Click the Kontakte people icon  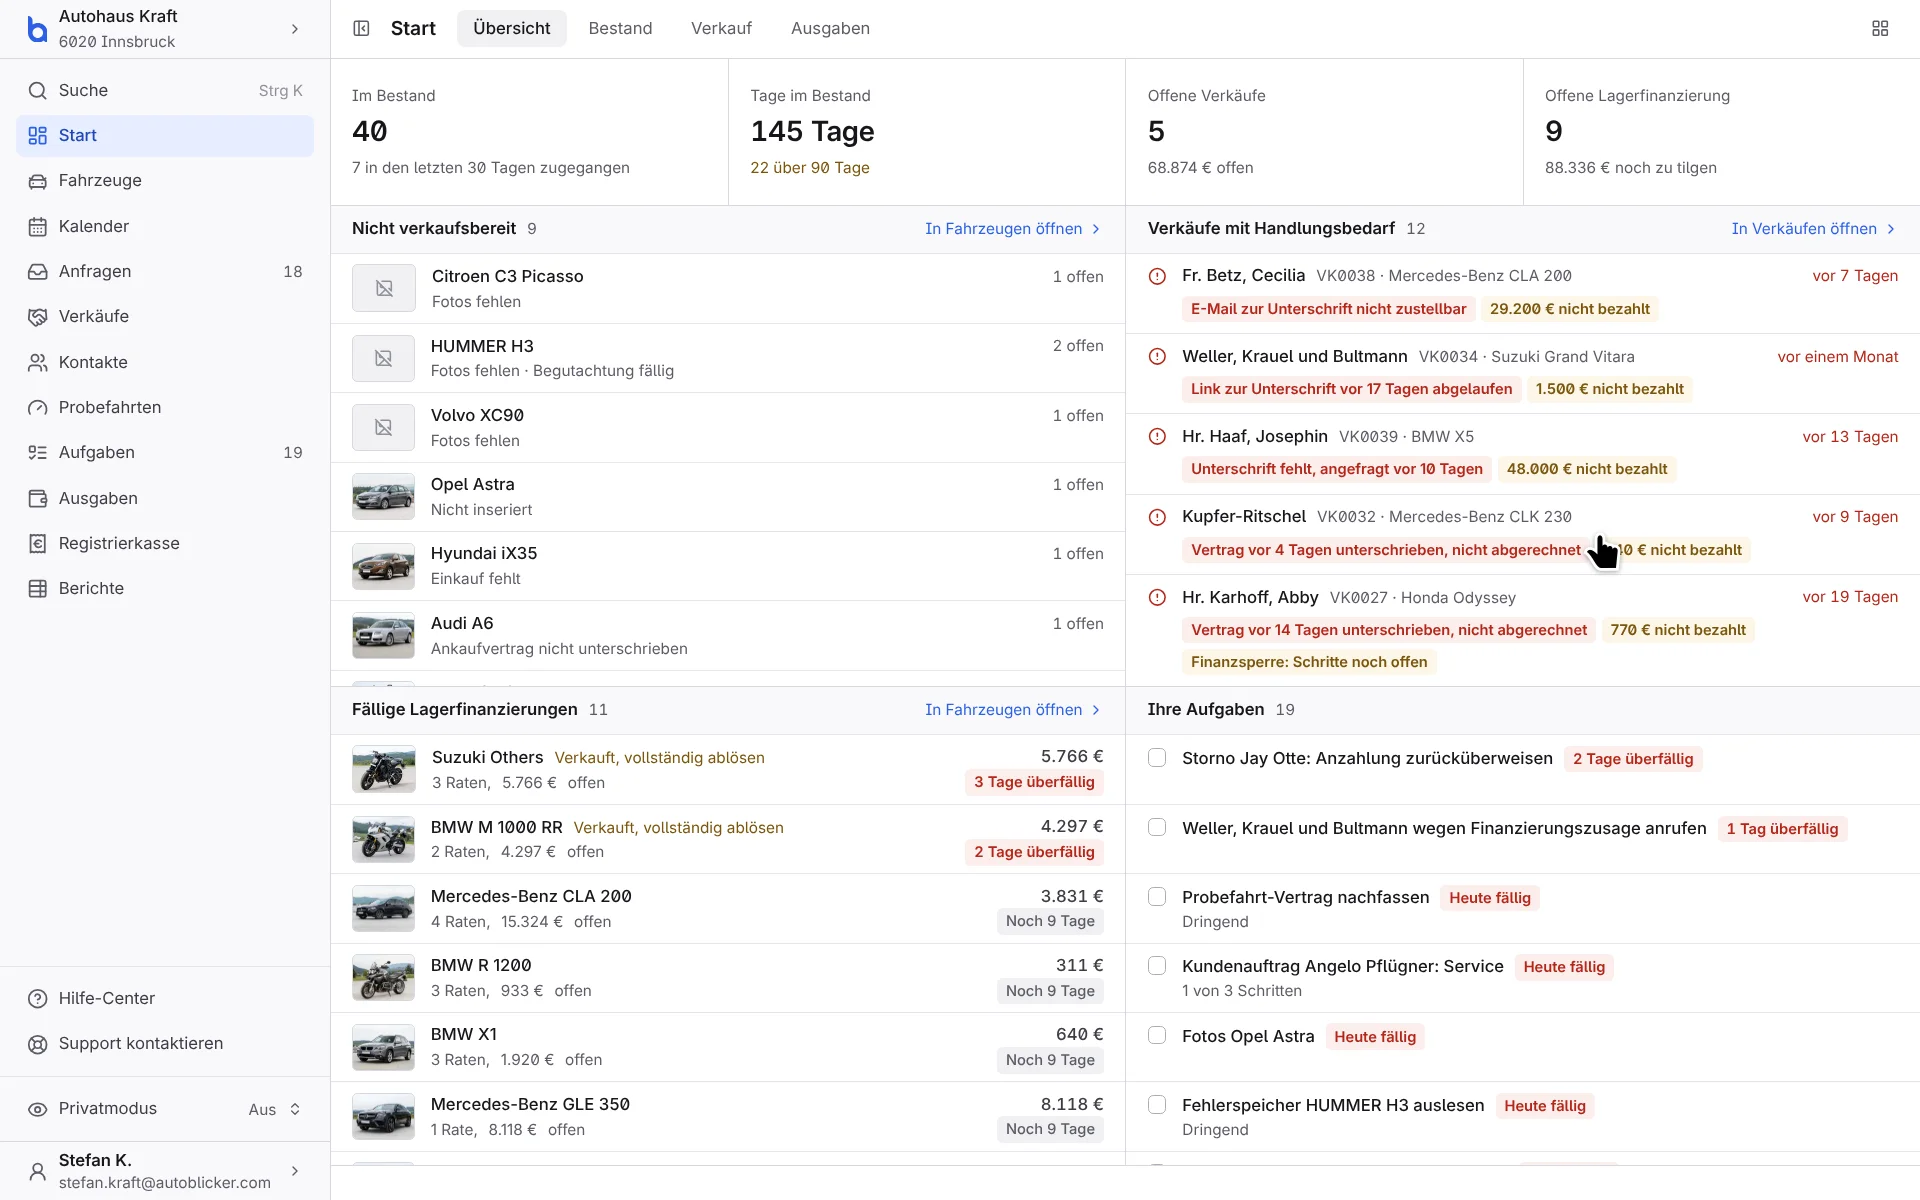pos(37,362)
